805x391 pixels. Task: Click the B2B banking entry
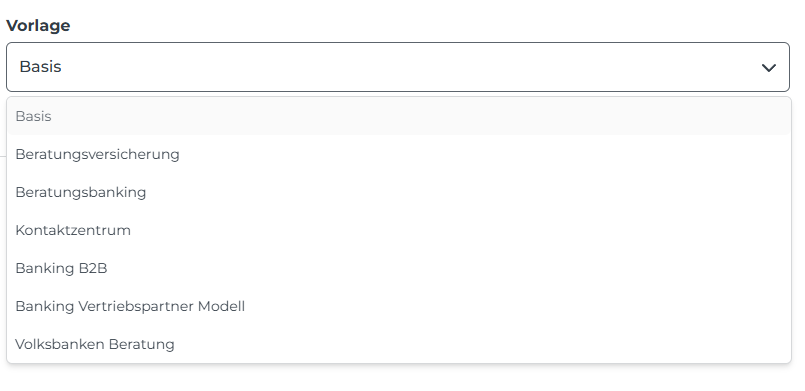[x=398, y=268]
